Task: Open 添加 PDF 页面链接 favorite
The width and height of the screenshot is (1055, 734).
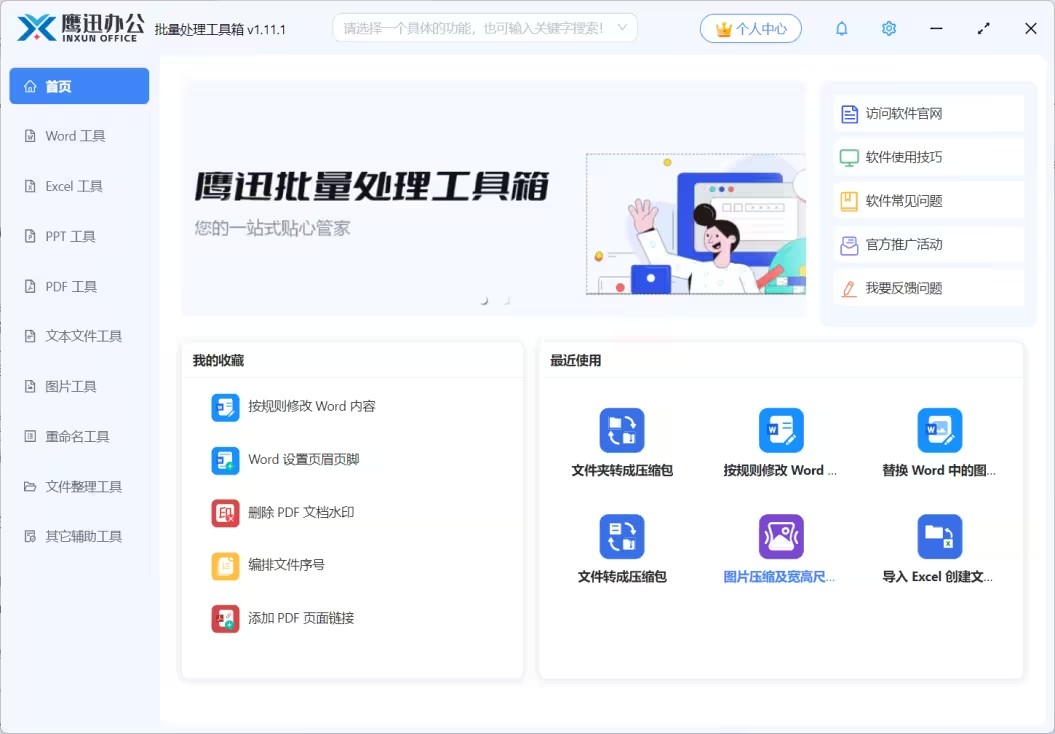Action: [x=225, y=618]
